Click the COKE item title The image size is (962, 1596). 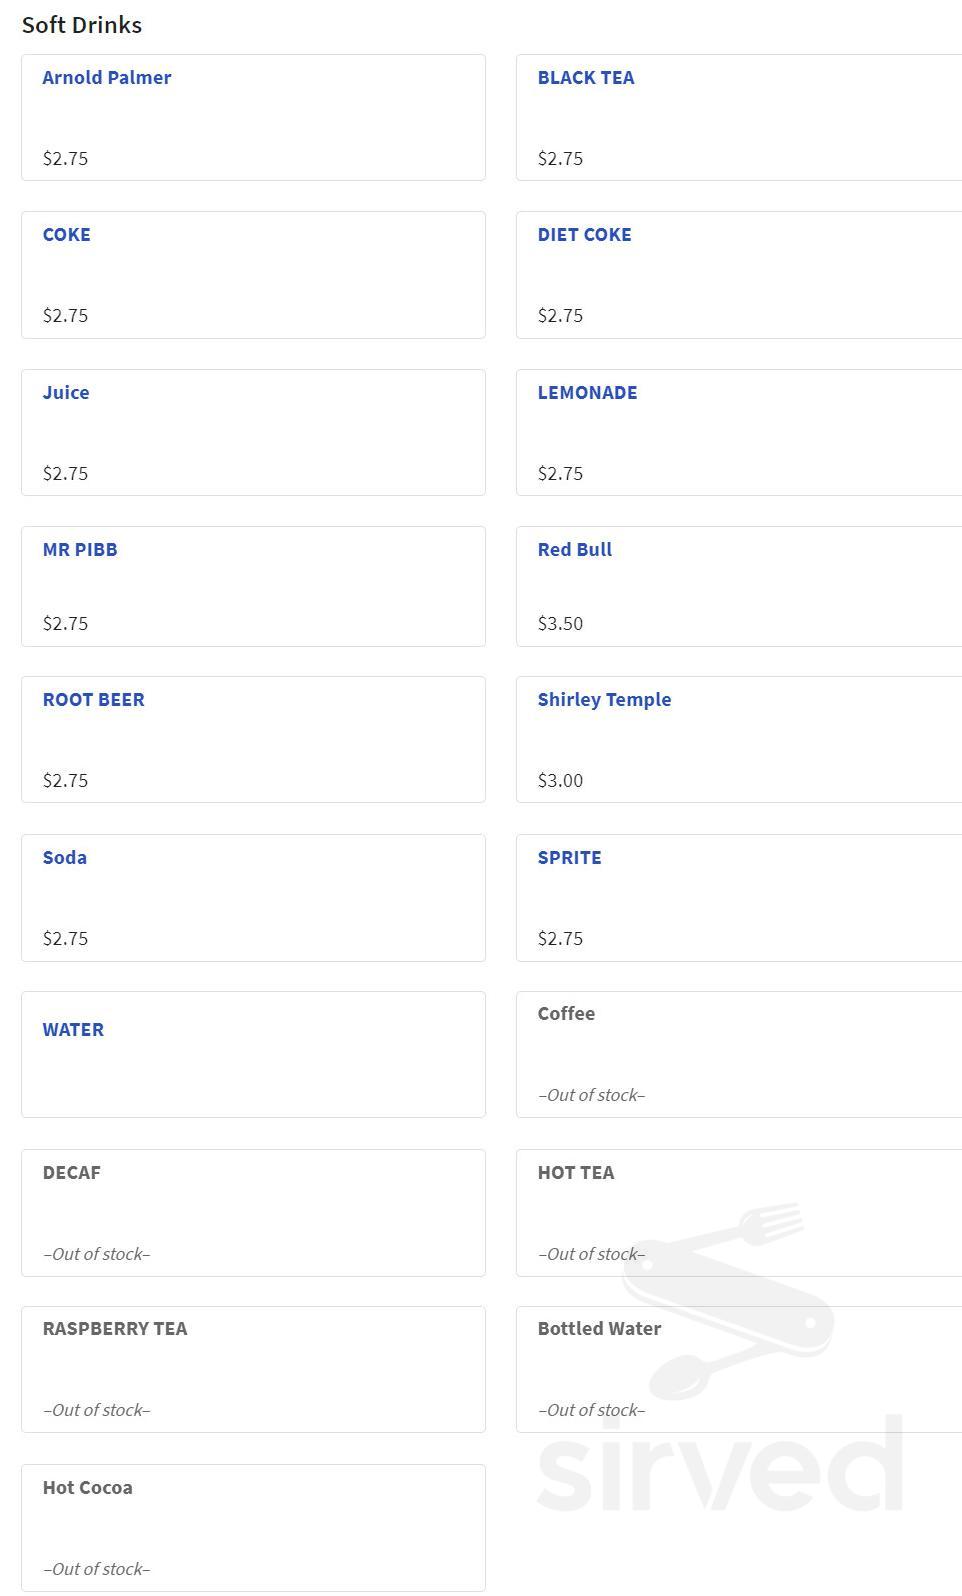click(x=66, y=235)
